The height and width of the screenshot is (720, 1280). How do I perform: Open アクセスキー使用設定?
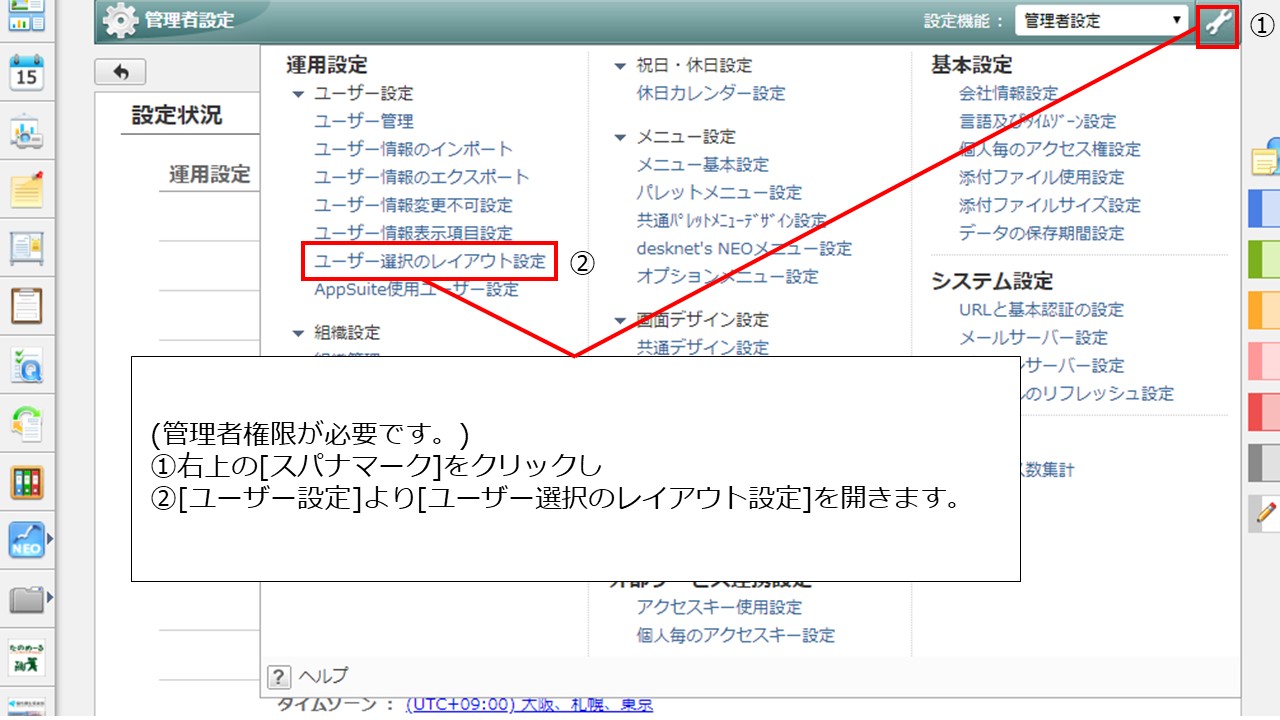719,607
